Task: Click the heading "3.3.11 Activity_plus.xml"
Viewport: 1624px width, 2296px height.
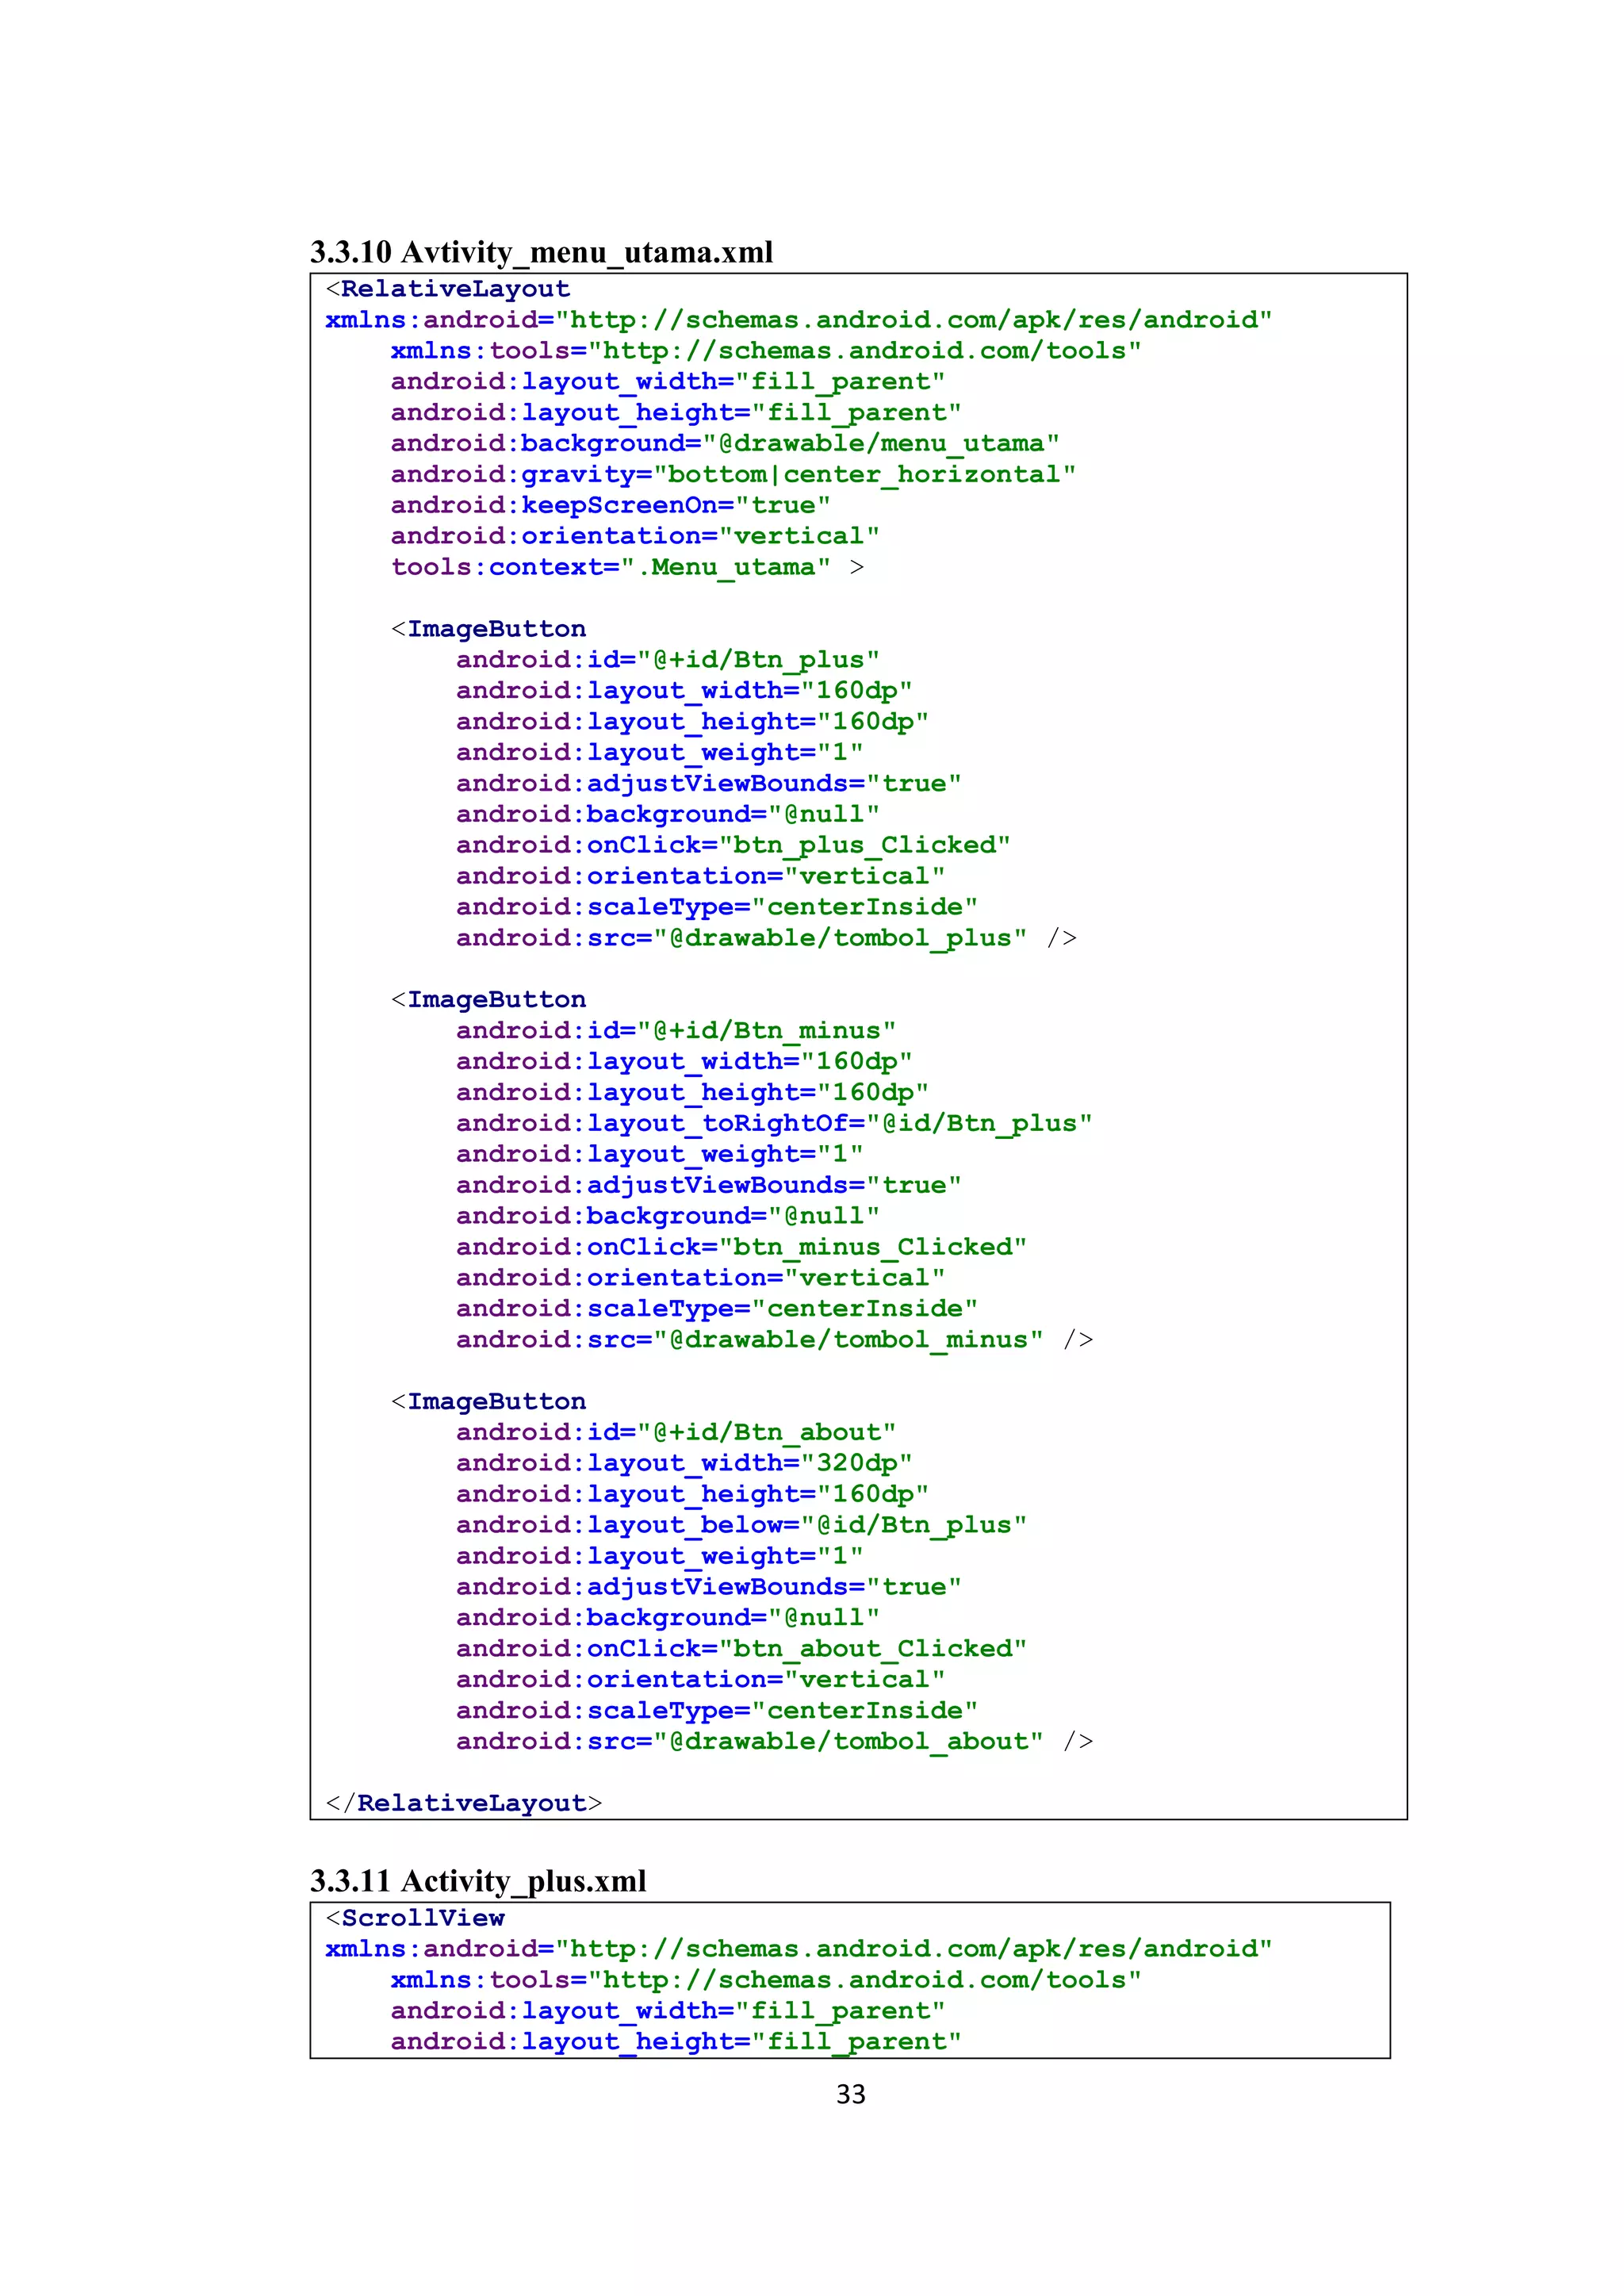Action: click(478, 1881)
